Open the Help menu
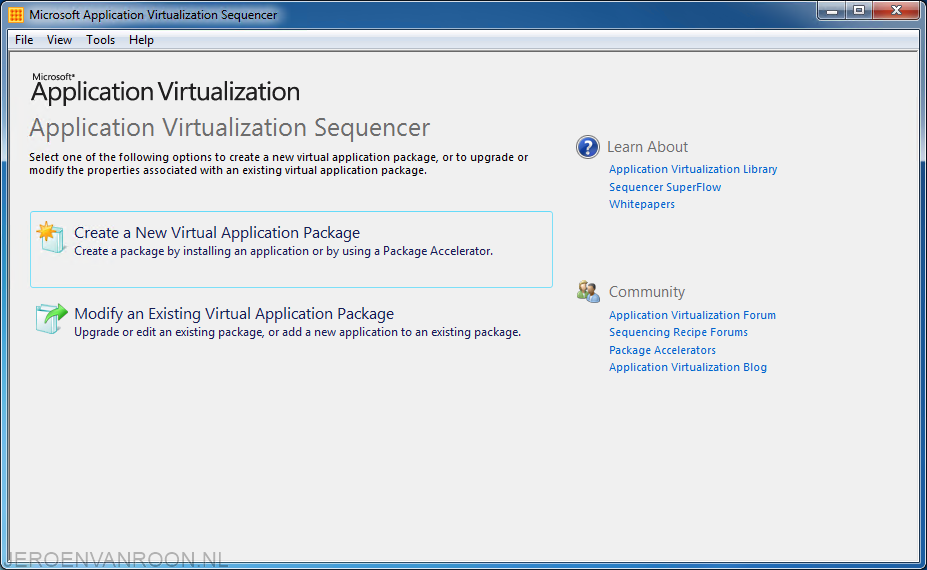The height and width of the screenshot is (570, 927). tap(141, 40)
